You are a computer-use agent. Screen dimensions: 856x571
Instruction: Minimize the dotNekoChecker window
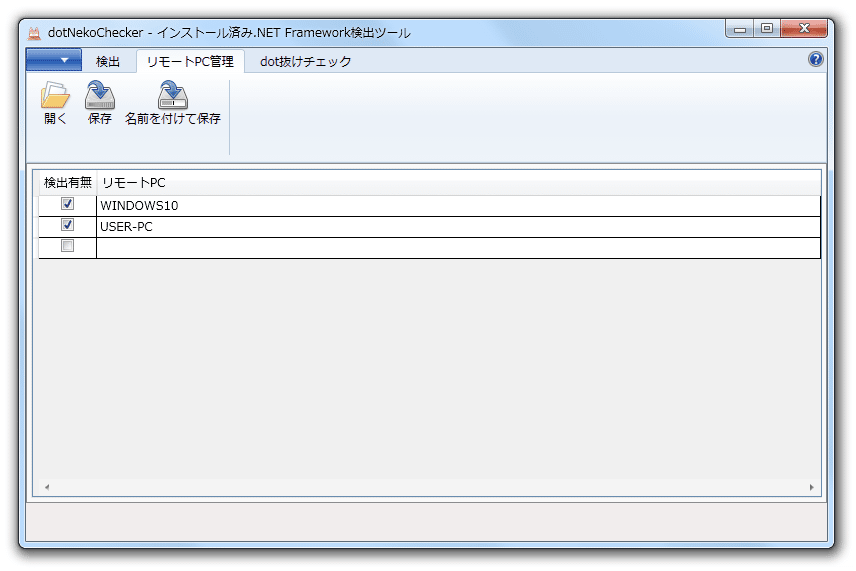740,28
